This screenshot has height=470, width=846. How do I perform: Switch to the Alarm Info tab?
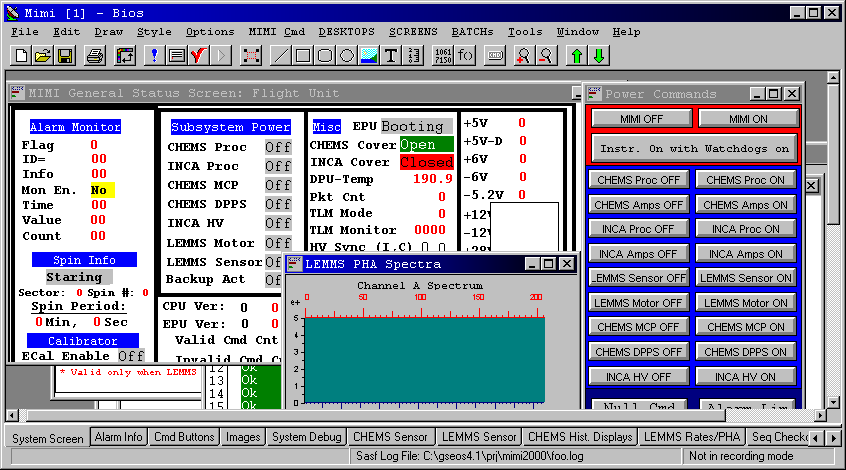tap(118, 437)
